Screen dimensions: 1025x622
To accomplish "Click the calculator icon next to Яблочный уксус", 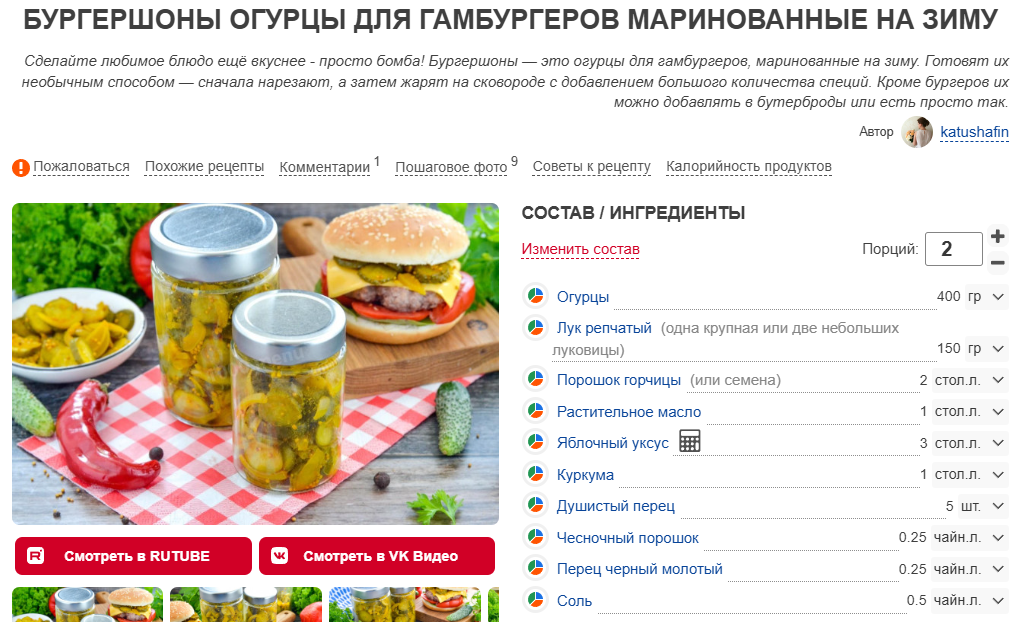I will [690, 441].
